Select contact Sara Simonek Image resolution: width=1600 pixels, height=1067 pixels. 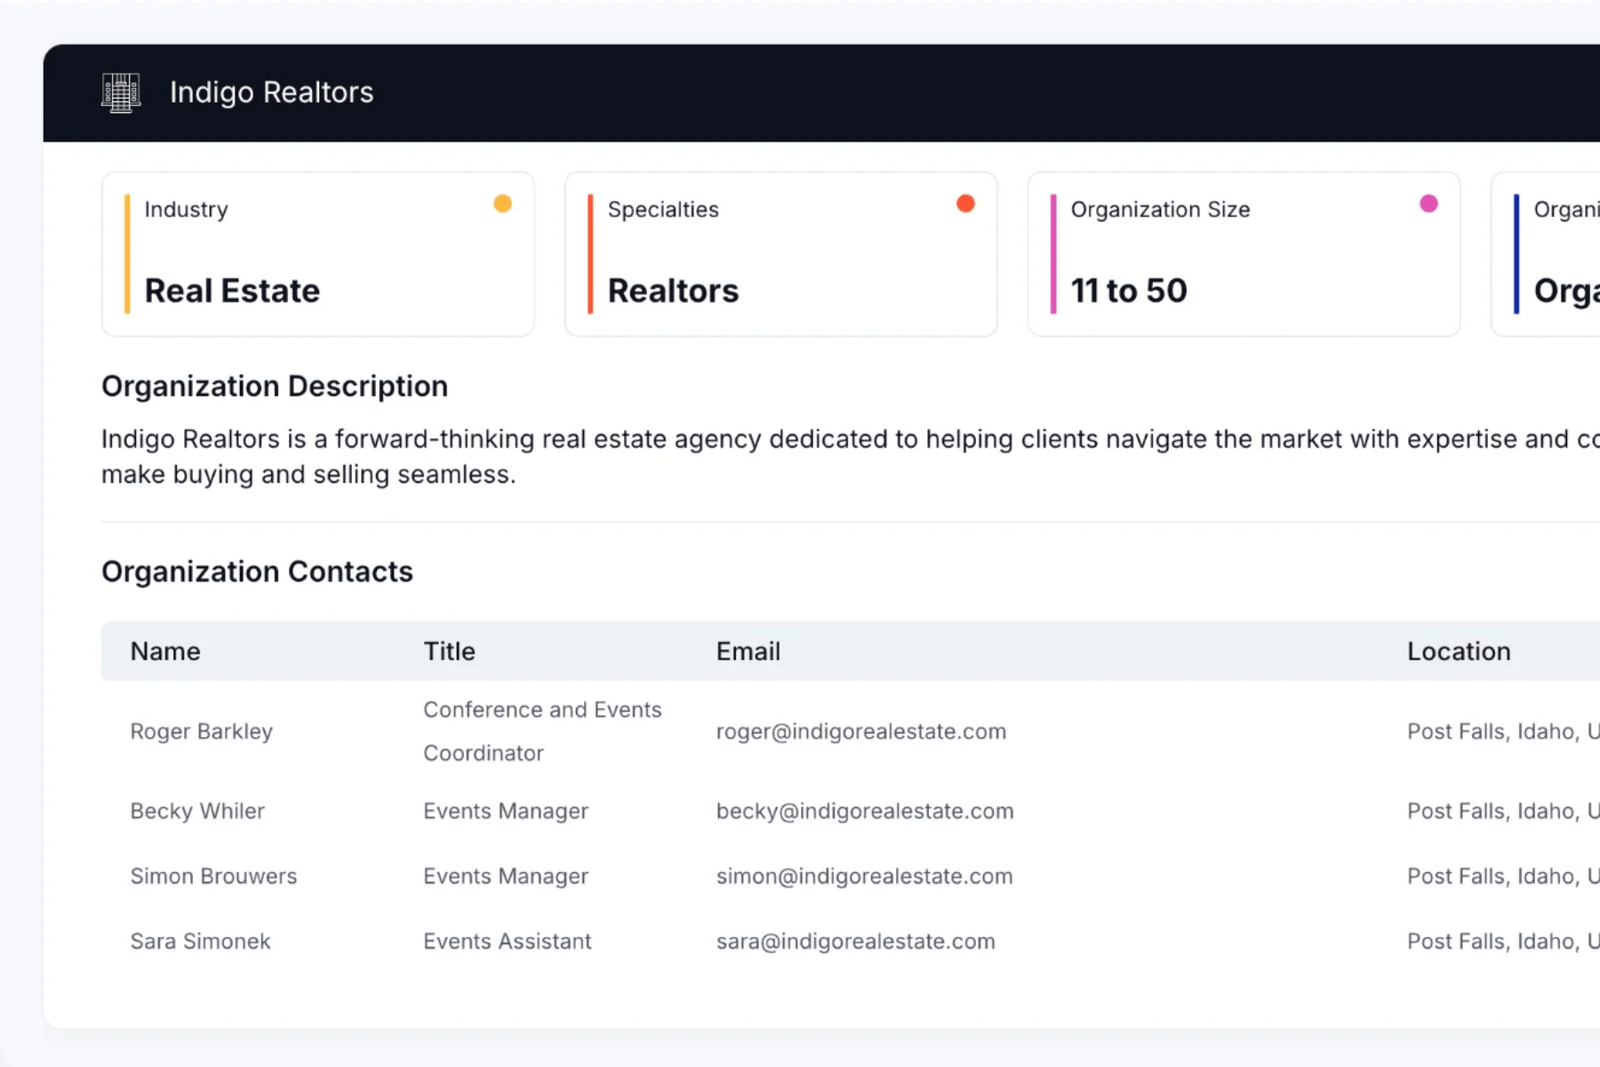click(200, 941)
